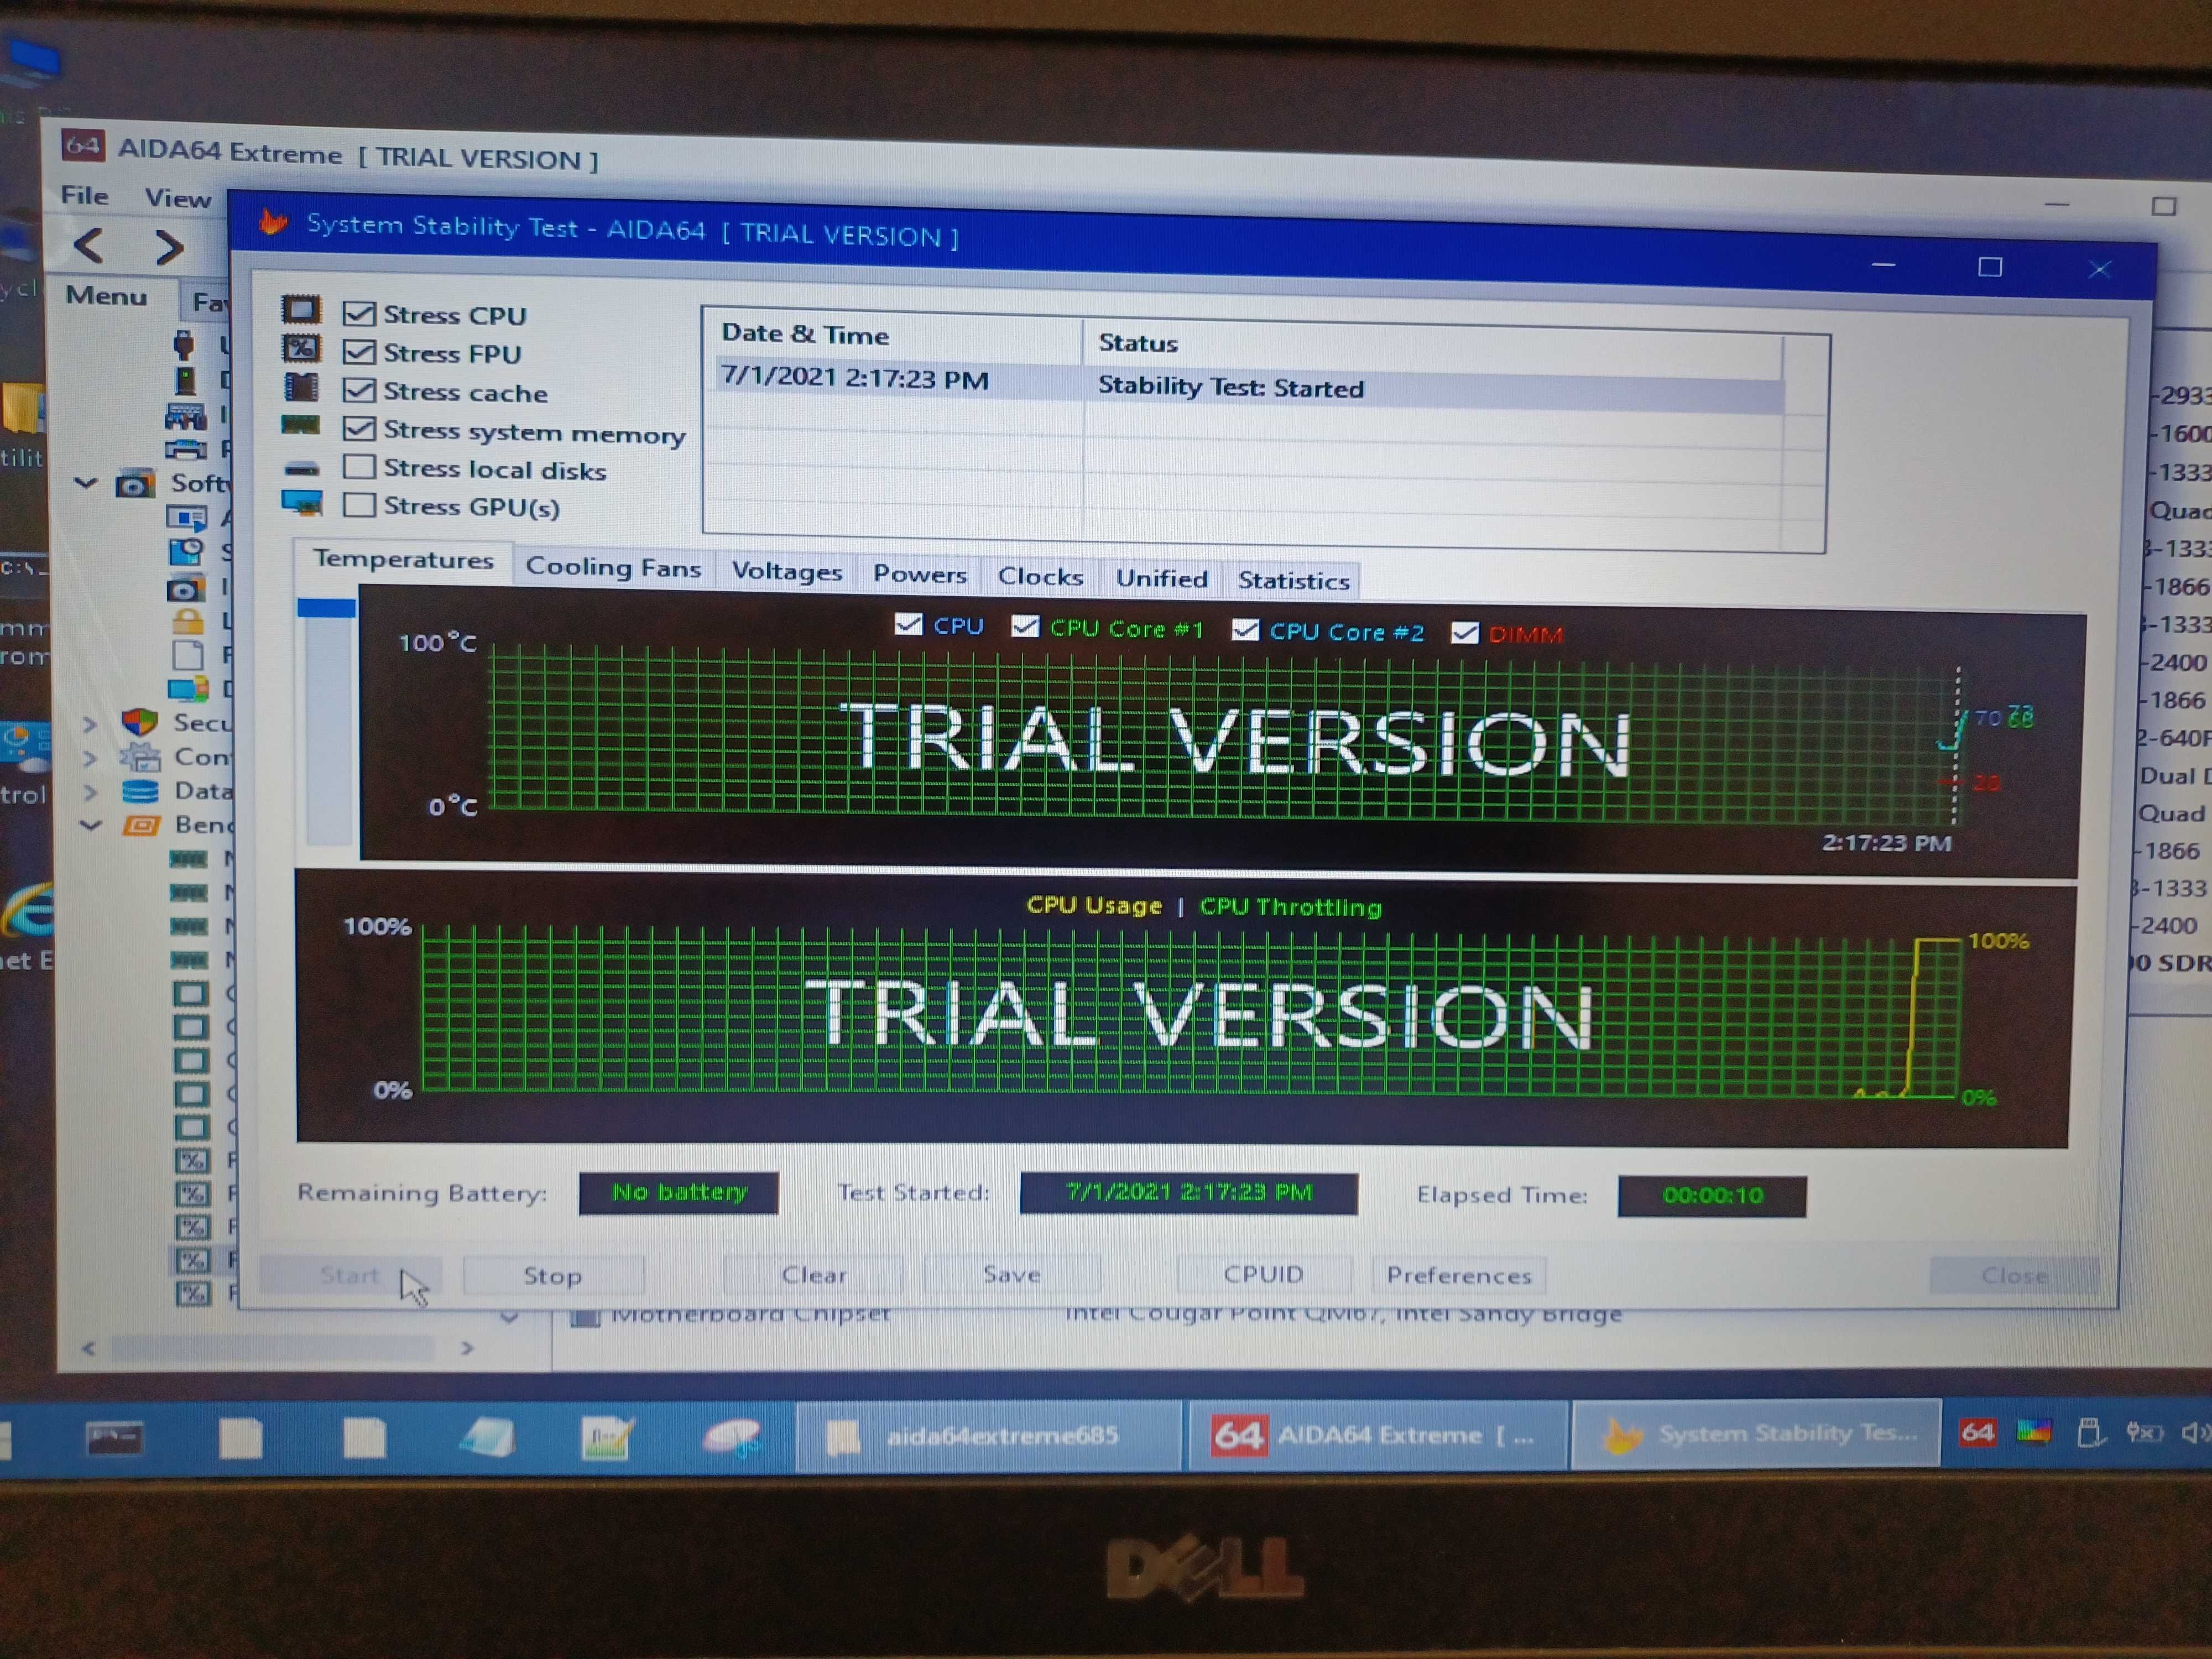Save the stability test results
Screen dimensions: 2212x1659
1012,1274
